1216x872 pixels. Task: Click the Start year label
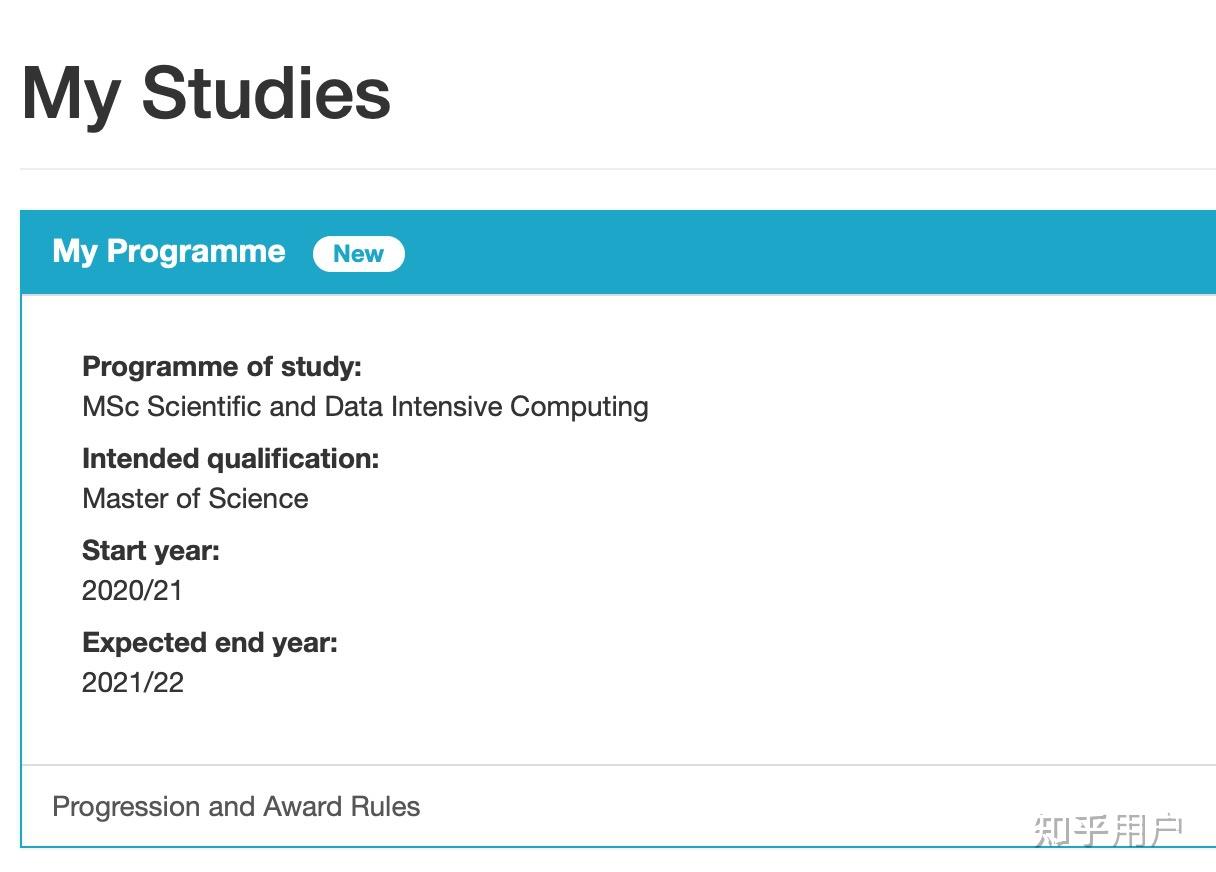[150, 550]
